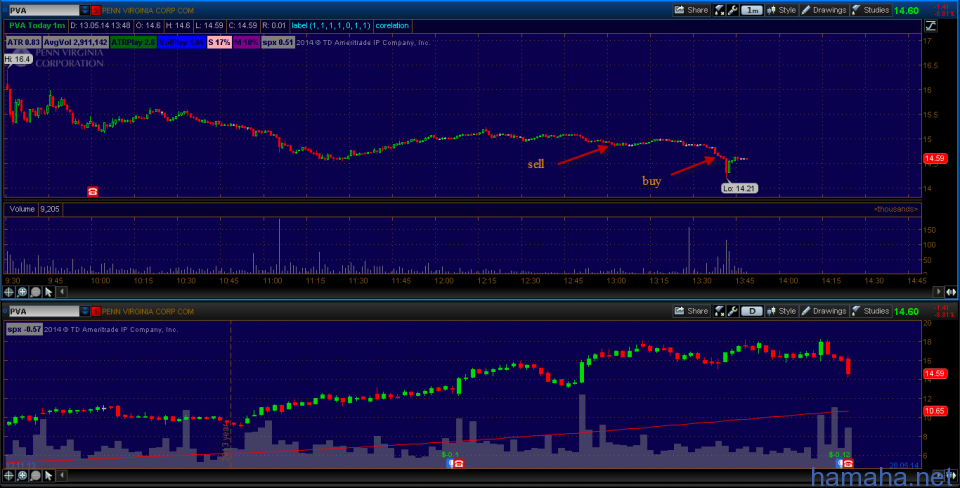This screenshot has width=960, height=488.
Task: Select the pointer cursor tool on upper chart
Action: click(x=48, y=292)
